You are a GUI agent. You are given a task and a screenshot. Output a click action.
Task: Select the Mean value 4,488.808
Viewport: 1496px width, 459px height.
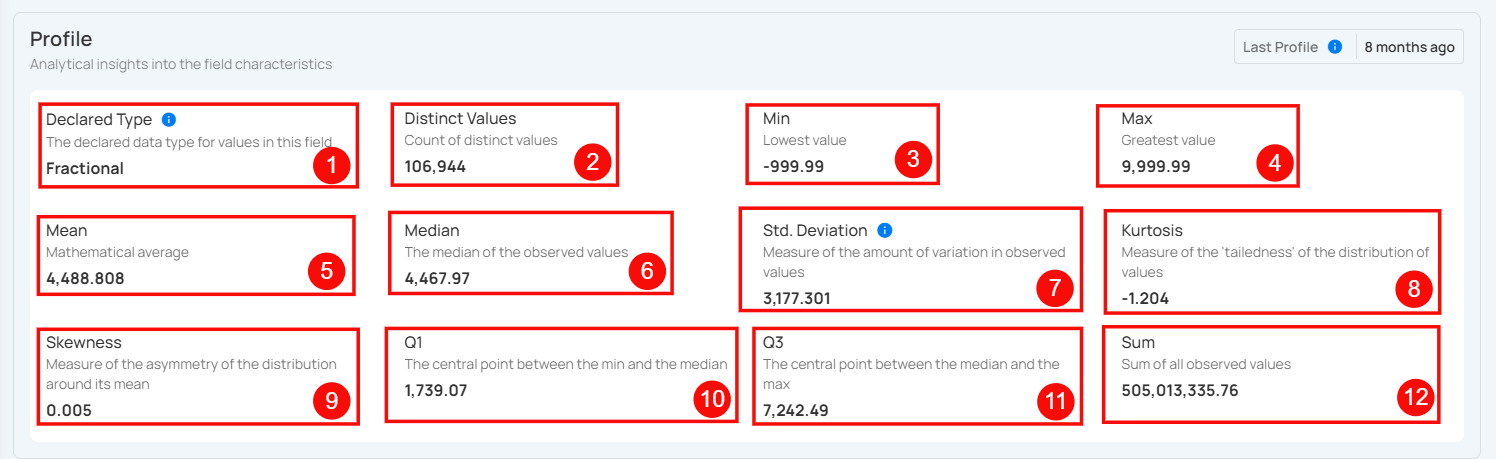[85, 279]
